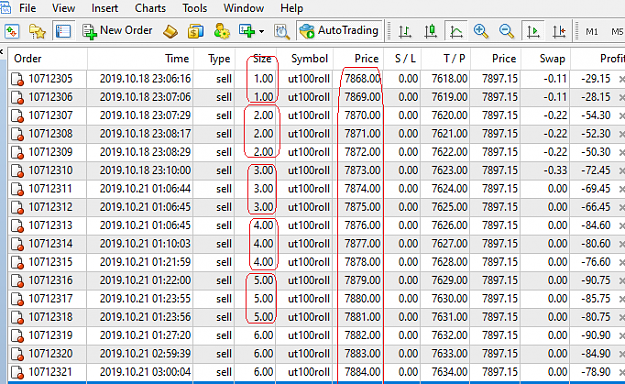The image size is (625, 384).
Task: Select order number 10712306
Action: [51, 97]
